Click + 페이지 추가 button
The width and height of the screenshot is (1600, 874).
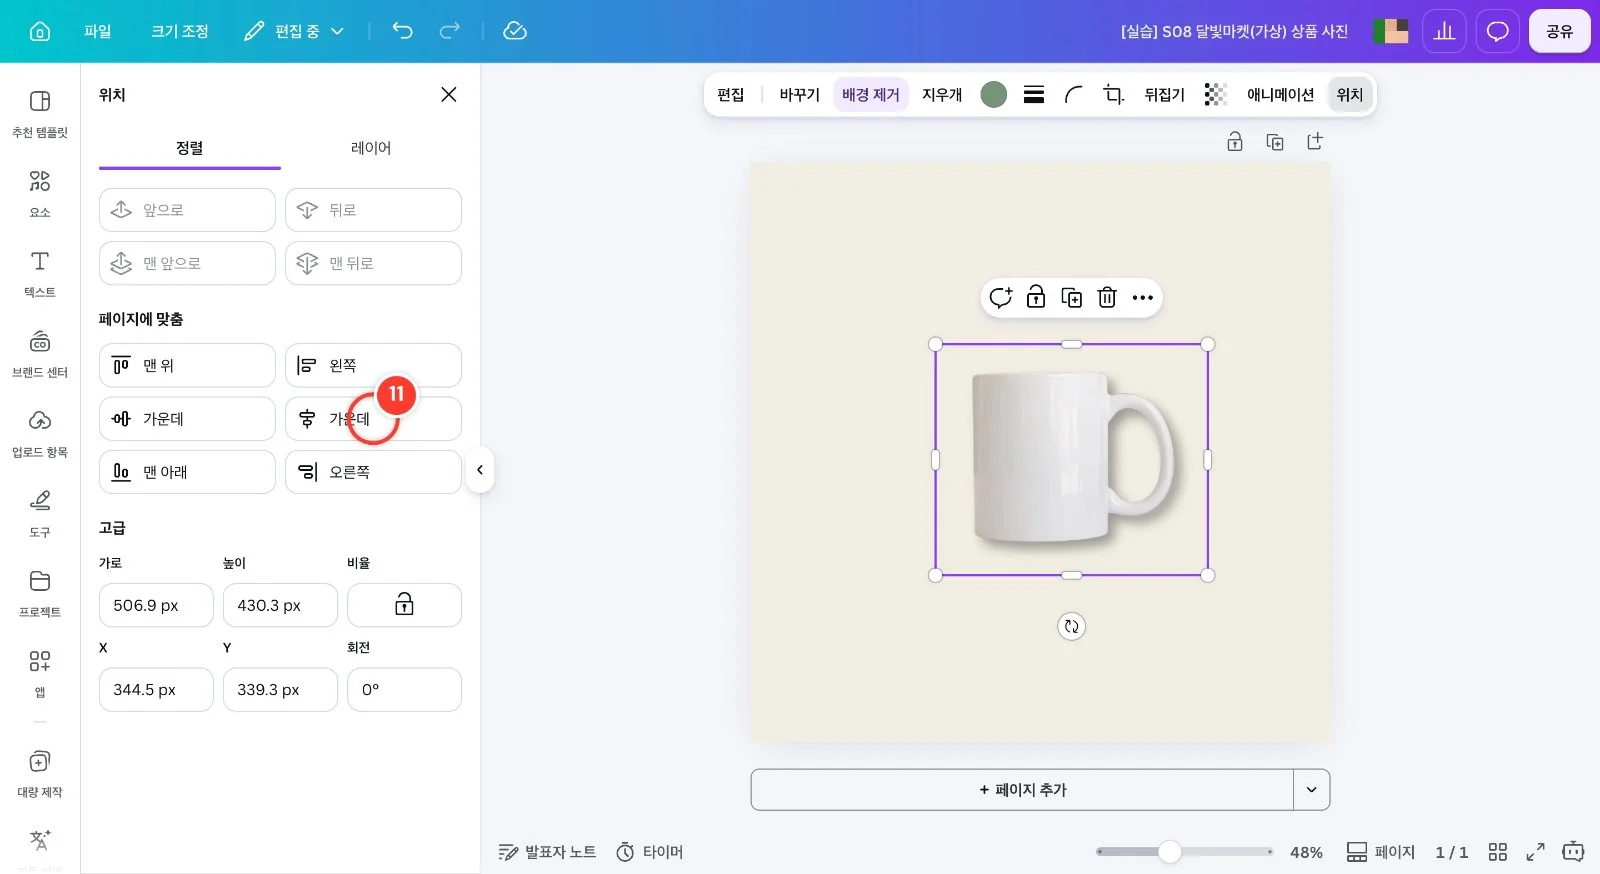pyautogui.click(x=1022, y=790)
